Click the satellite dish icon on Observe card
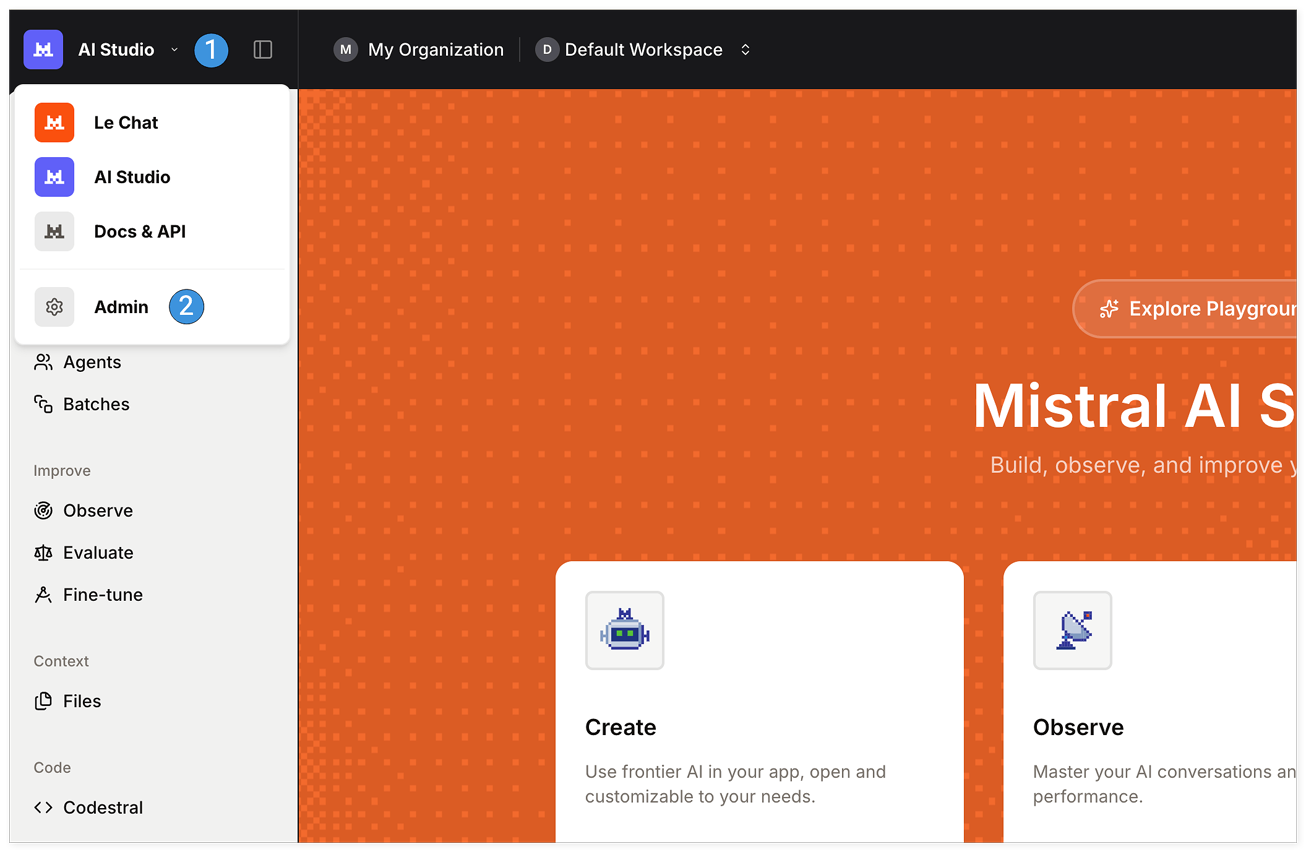Viewport: 1306px width, 852px height. tap(1073, 631)
